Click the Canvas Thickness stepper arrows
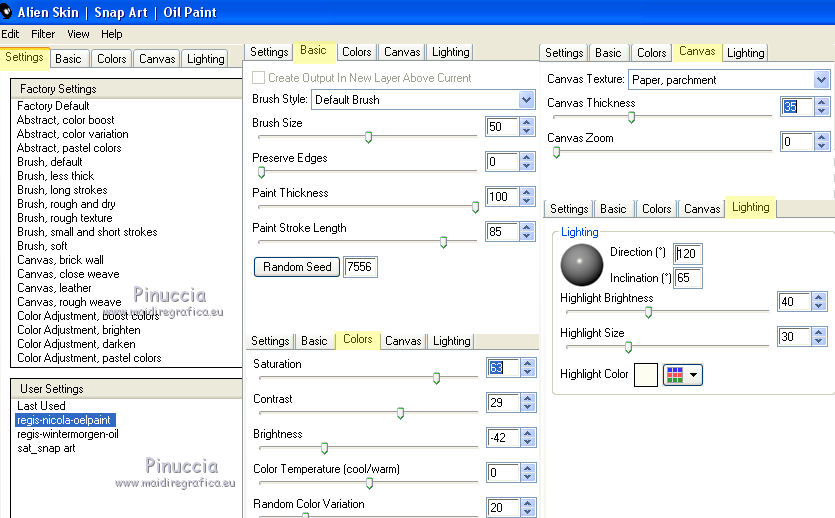835x518 pixels. tap(822, 106)
